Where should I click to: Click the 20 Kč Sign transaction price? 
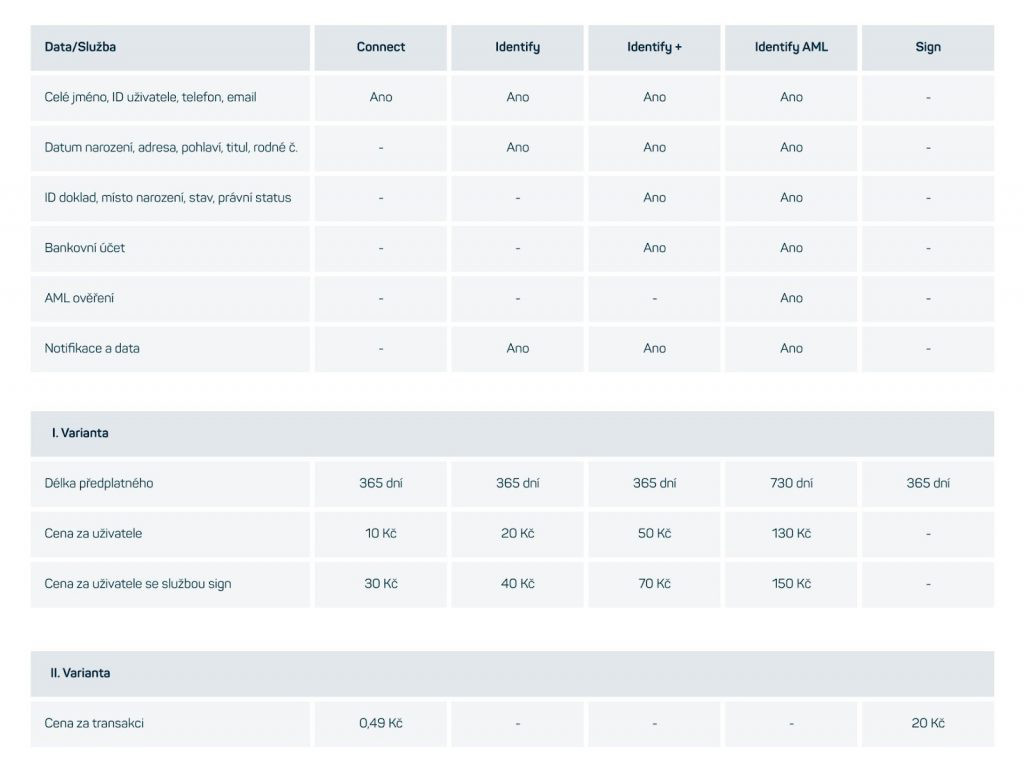click(x=928, y=724)
